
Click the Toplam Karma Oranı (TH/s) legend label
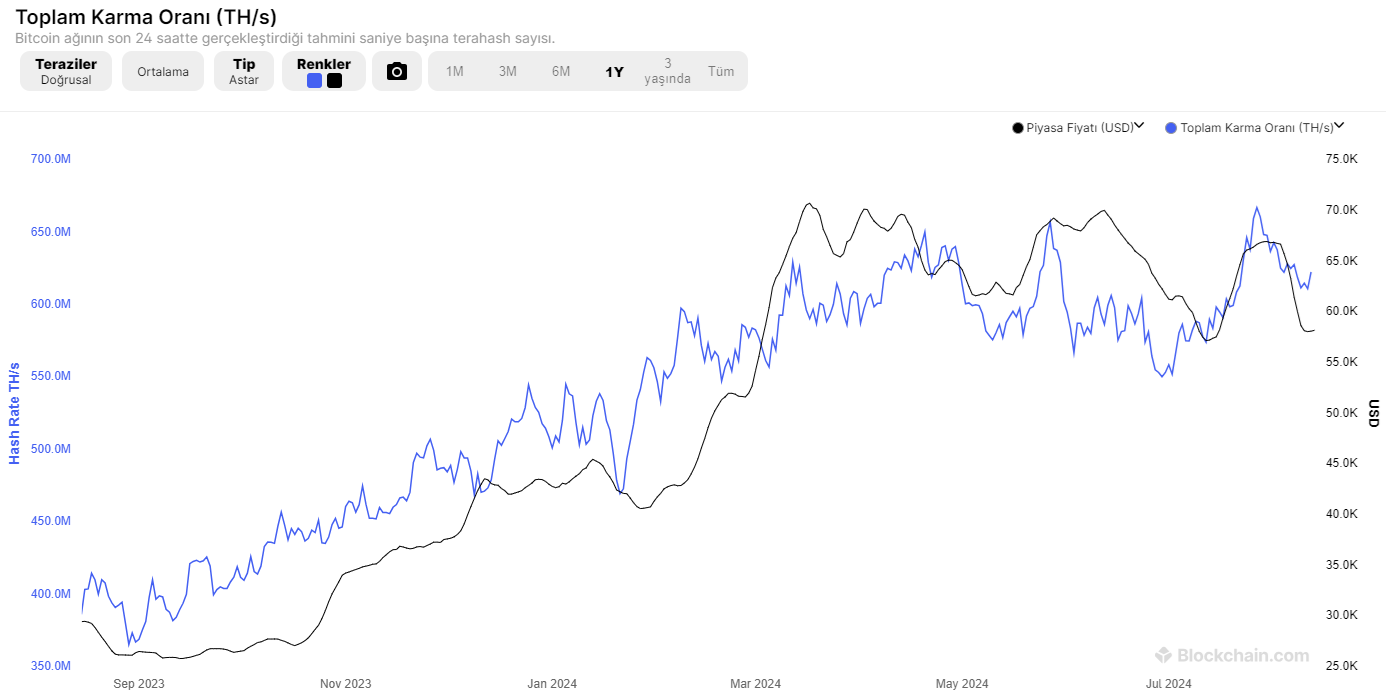1256,128
